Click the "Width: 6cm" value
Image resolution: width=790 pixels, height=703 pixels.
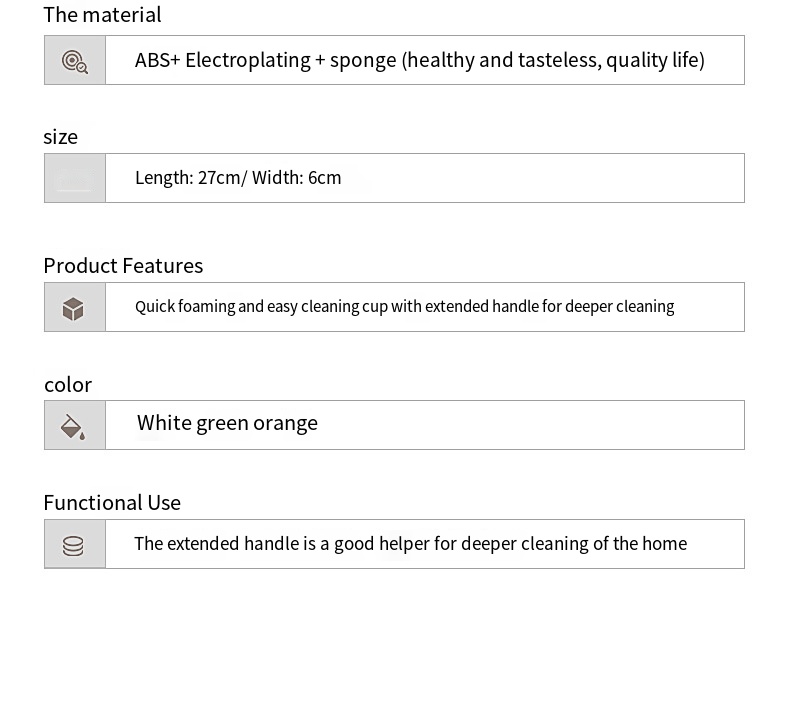[297, 178]
